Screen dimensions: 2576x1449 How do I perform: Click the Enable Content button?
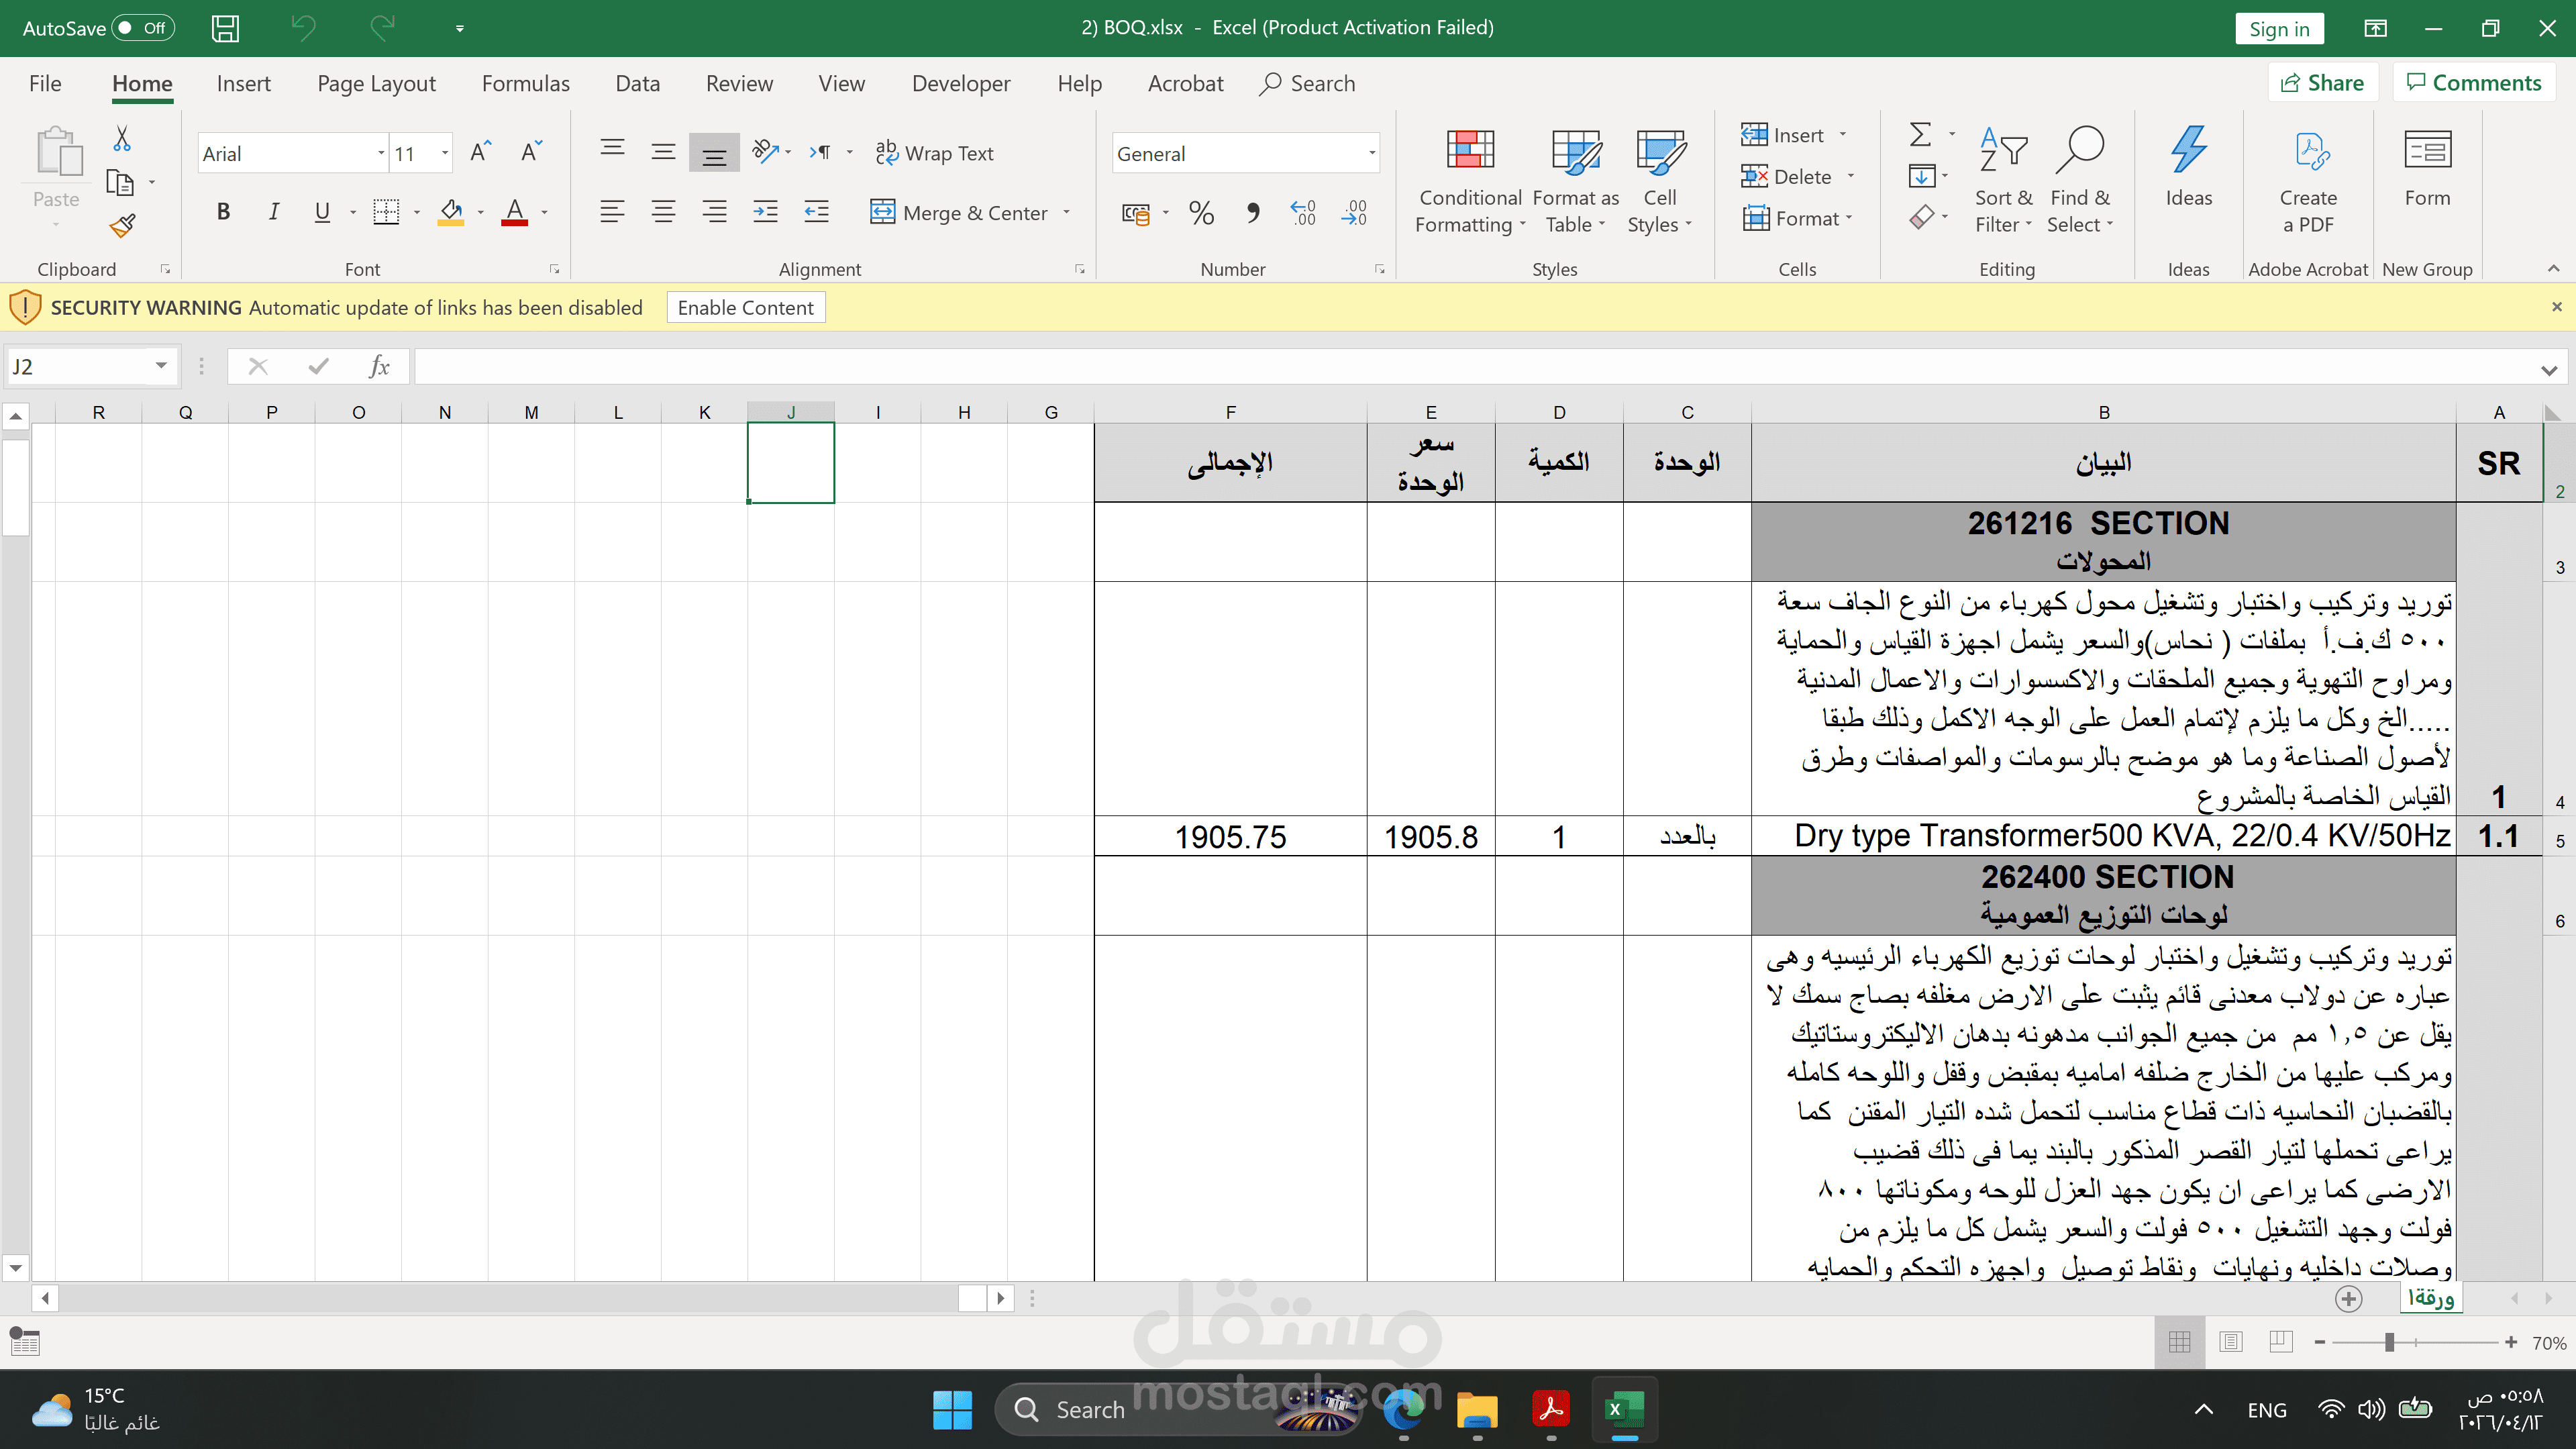(745, 308)
